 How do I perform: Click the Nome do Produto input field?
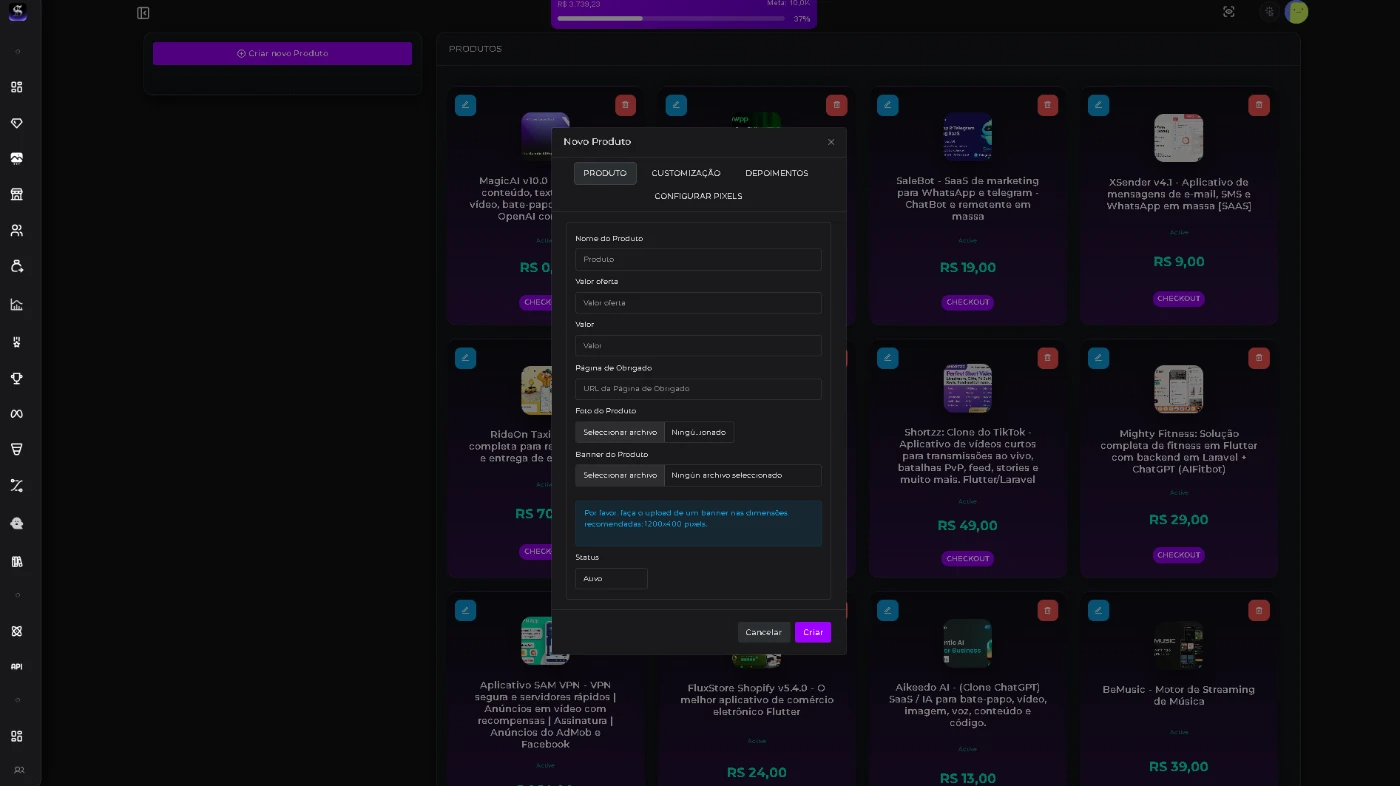(x=698, y=260)
